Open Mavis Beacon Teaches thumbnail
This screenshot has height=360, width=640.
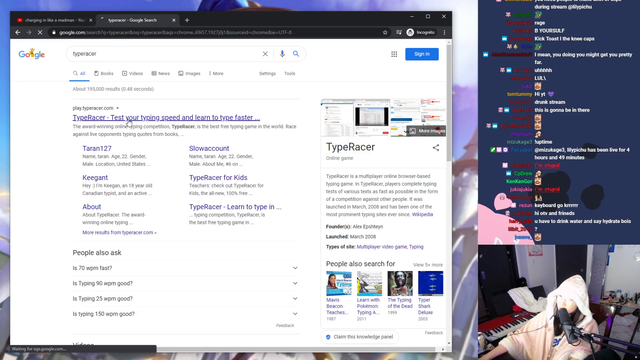[x=339, y=283]
